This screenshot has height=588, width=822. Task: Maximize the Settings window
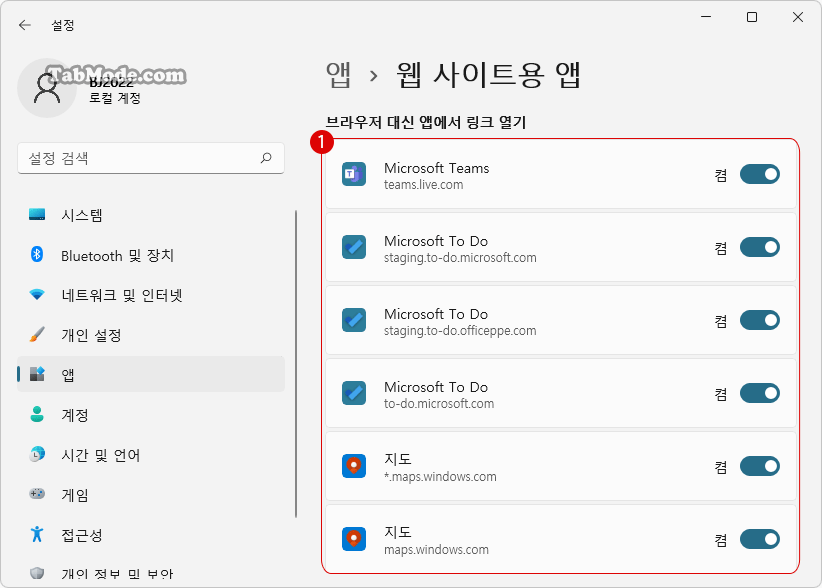click(x=752, y=17)
